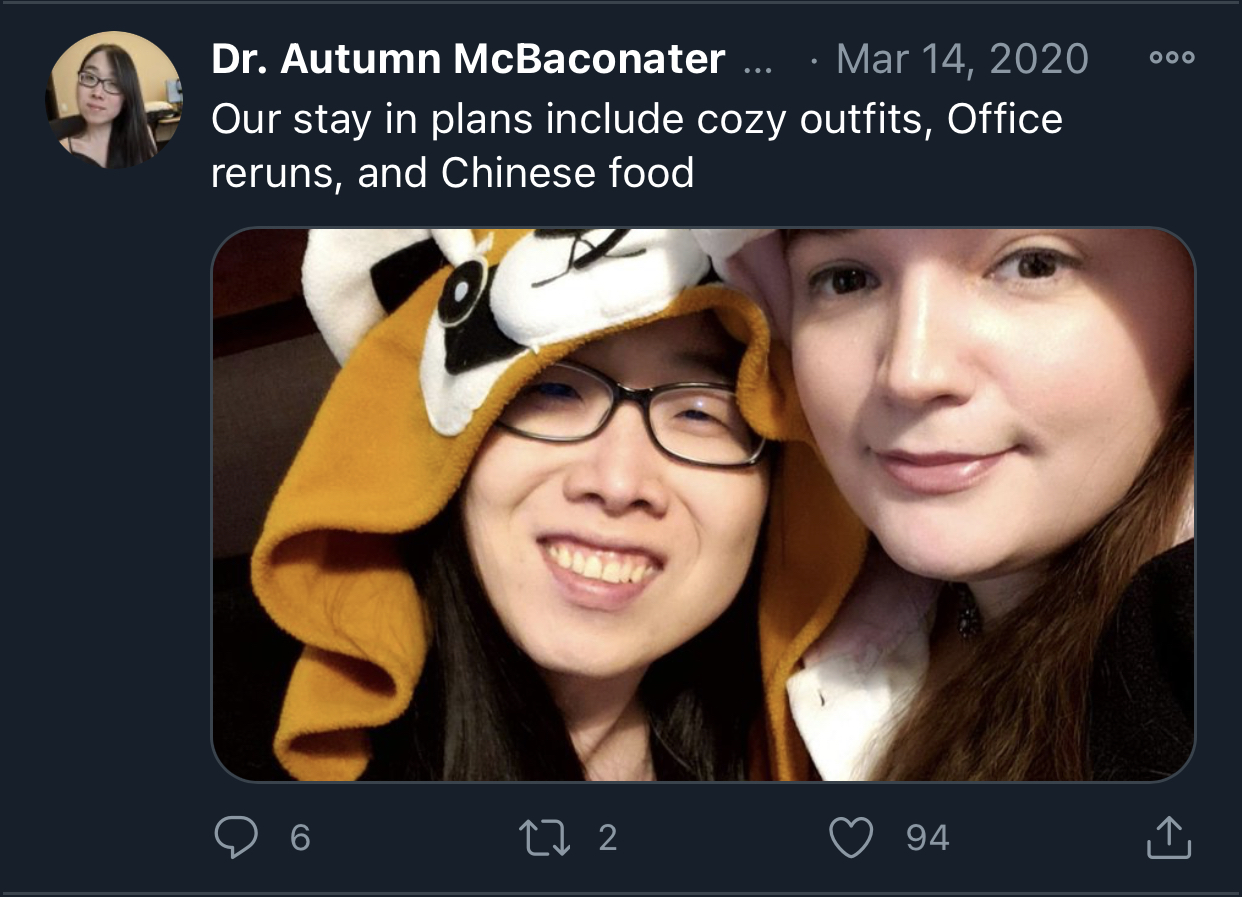The width and height of the screenshot is (1242, 897).
Task: Click the reply count 6
Action: 300,837
